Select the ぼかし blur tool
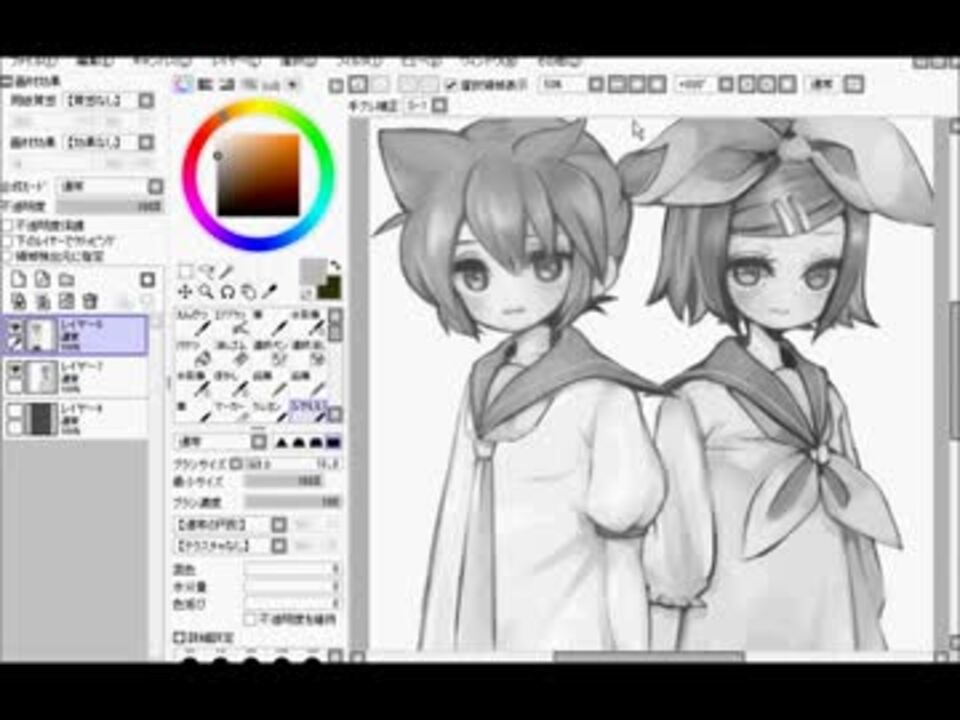This screenshot has height=720, width=960. (x=232, y=384)
